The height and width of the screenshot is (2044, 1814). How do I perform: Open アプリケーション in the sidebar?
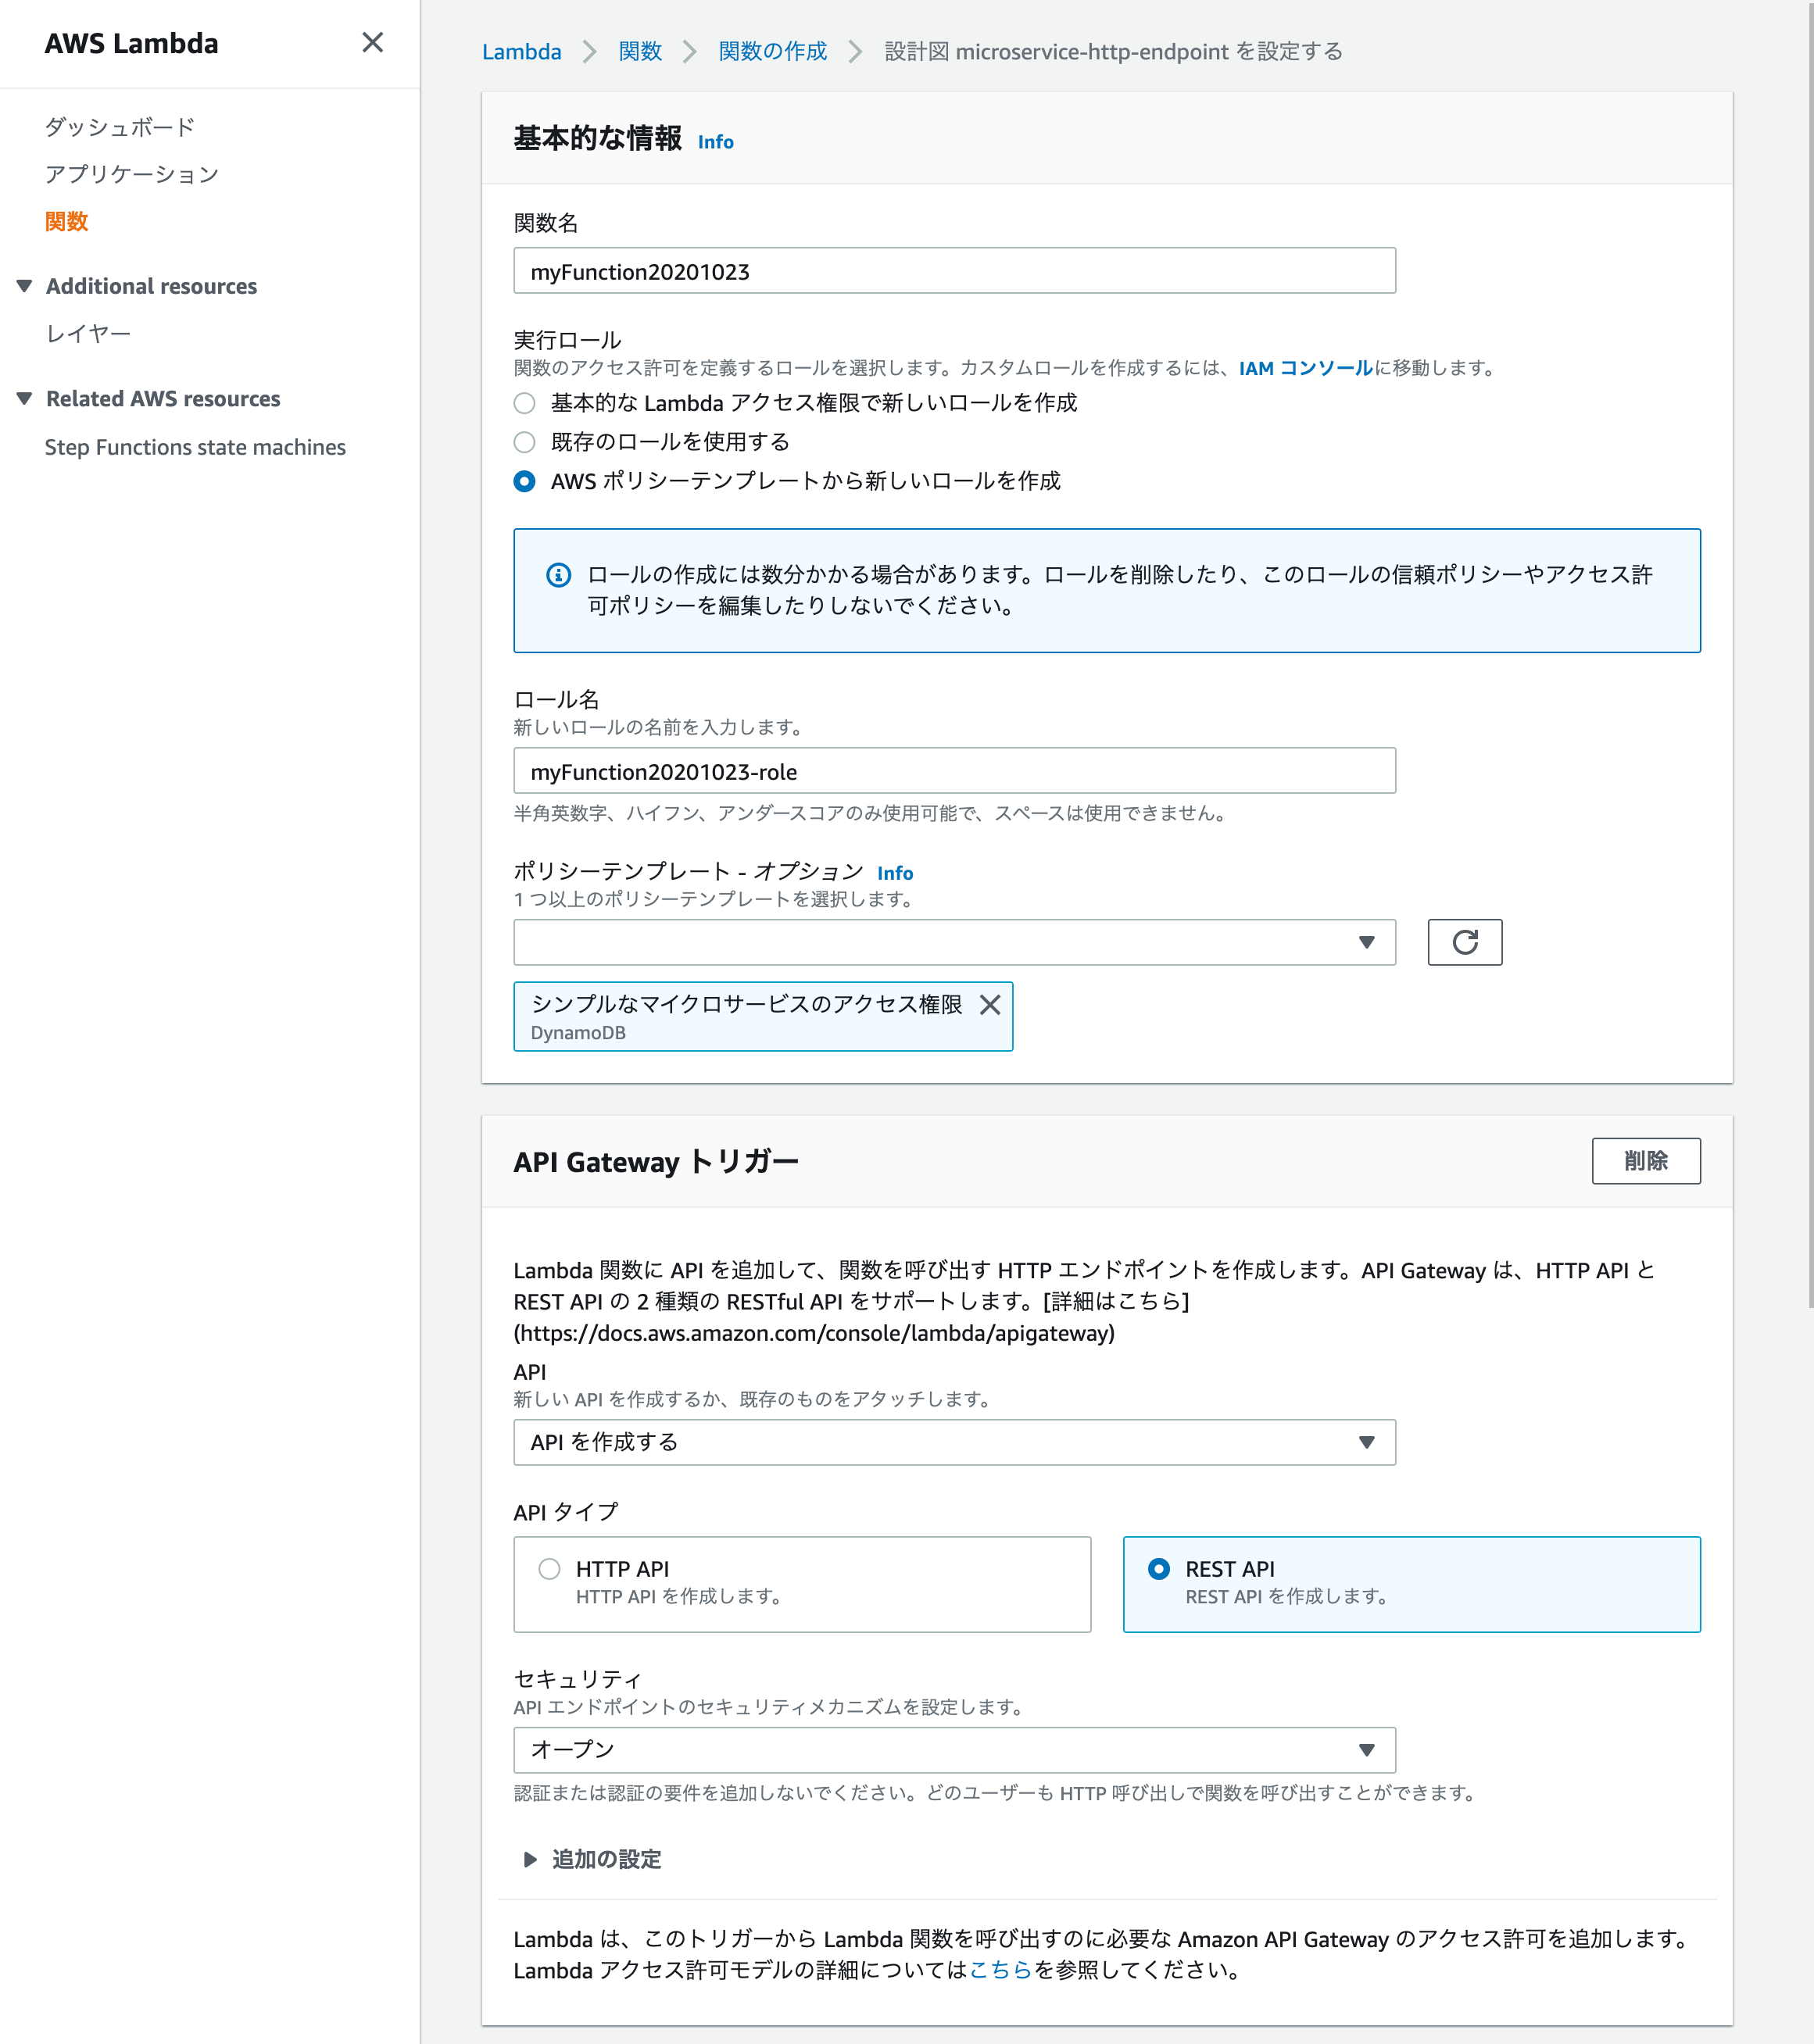132,174
